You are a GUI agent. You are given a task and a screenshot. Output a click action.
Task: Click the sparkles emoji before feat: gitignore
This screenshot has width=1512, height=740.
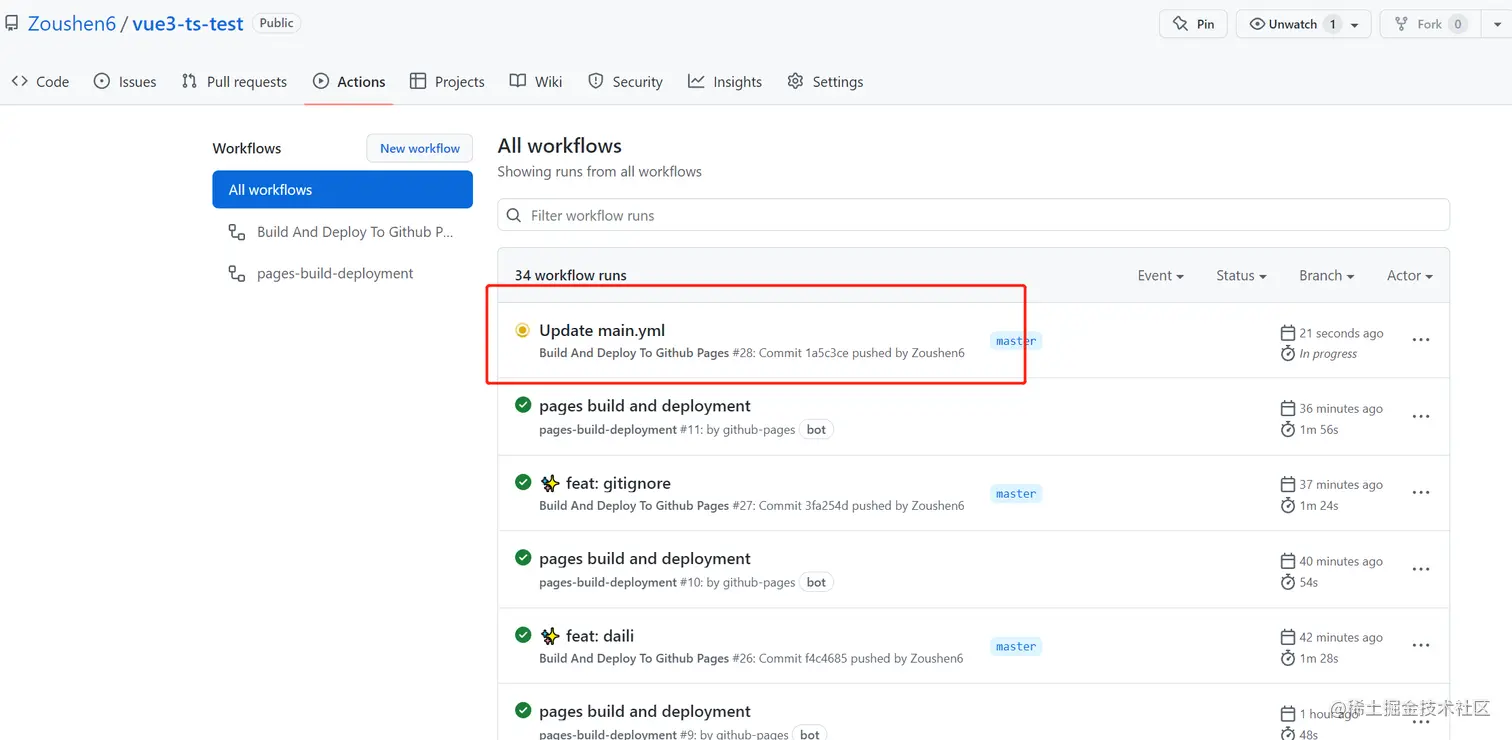(550, 483)
